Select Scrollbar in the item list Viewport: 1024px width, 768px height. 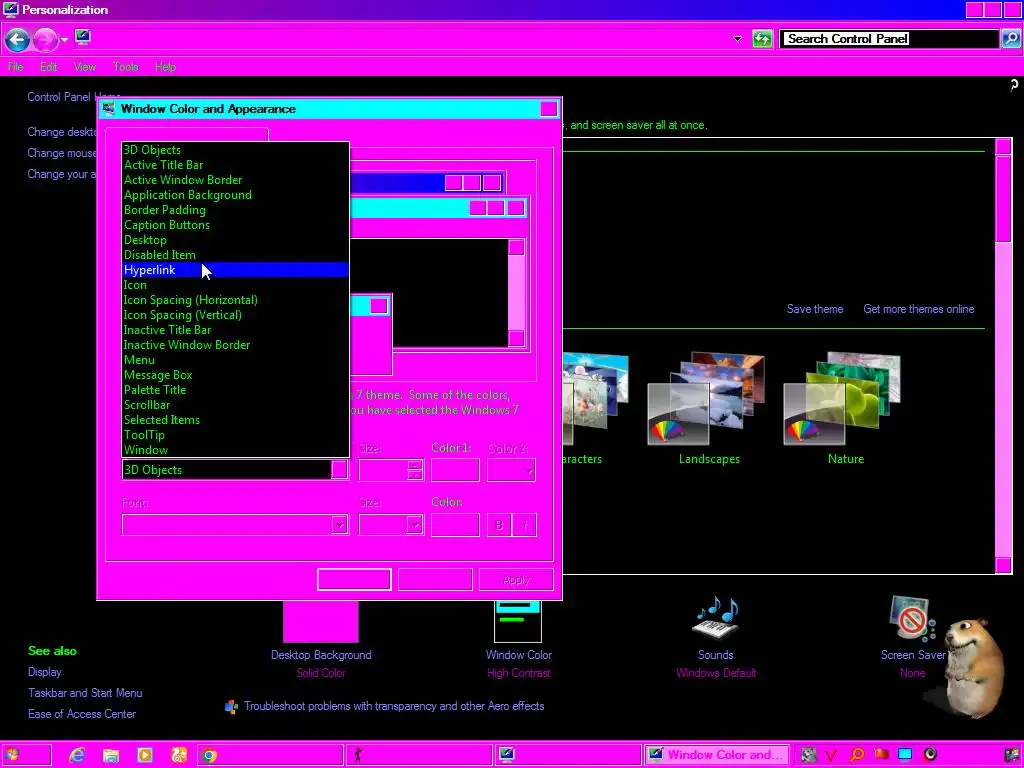coord(235,406)
